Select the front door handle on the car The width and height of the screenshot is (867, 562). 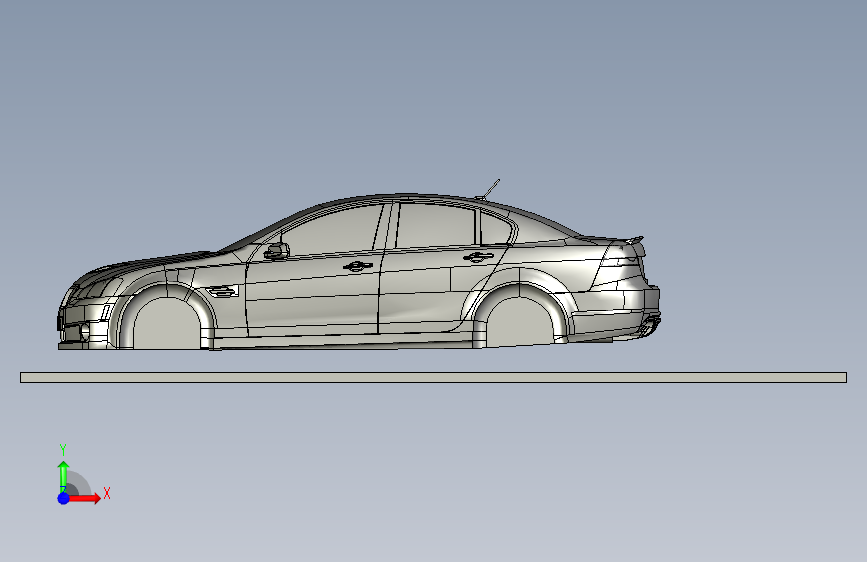[x=357, y=267]
